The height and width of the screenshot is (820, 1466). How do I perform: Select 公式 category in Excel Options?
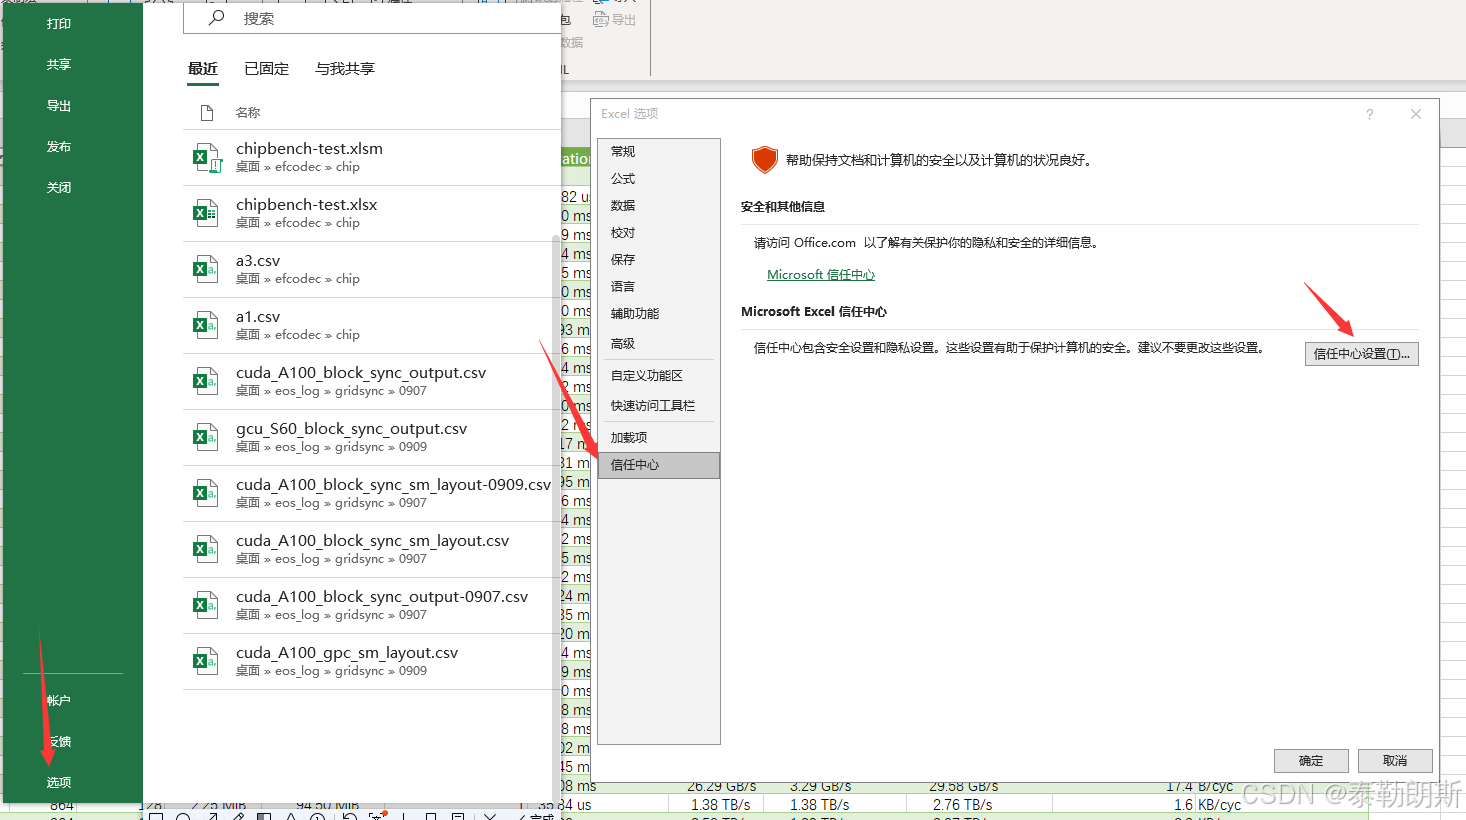tap(659, 179)
